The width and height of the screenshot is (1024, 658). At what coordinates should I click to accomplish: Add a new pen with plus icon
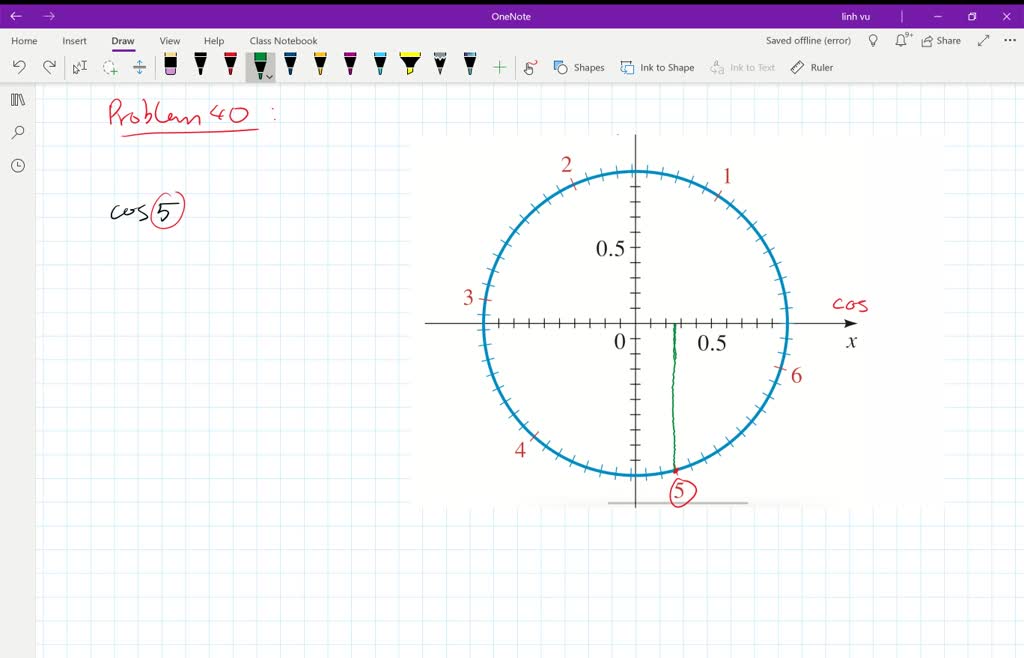[500, 67]
